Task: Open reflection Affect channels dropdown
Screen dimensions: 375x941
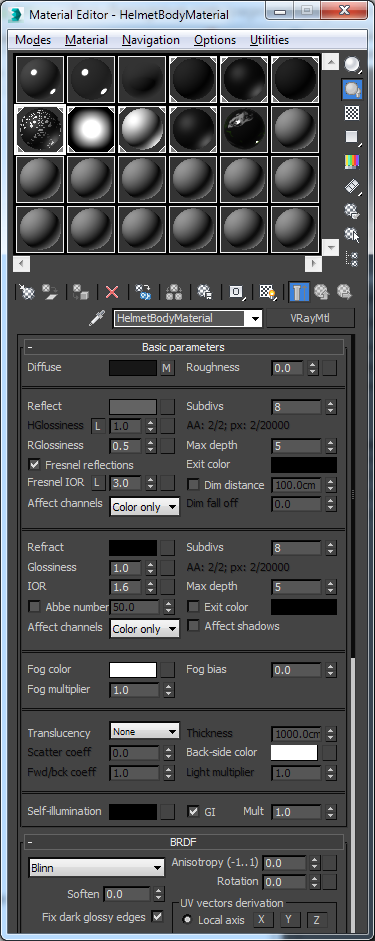Action: point(145,507)
